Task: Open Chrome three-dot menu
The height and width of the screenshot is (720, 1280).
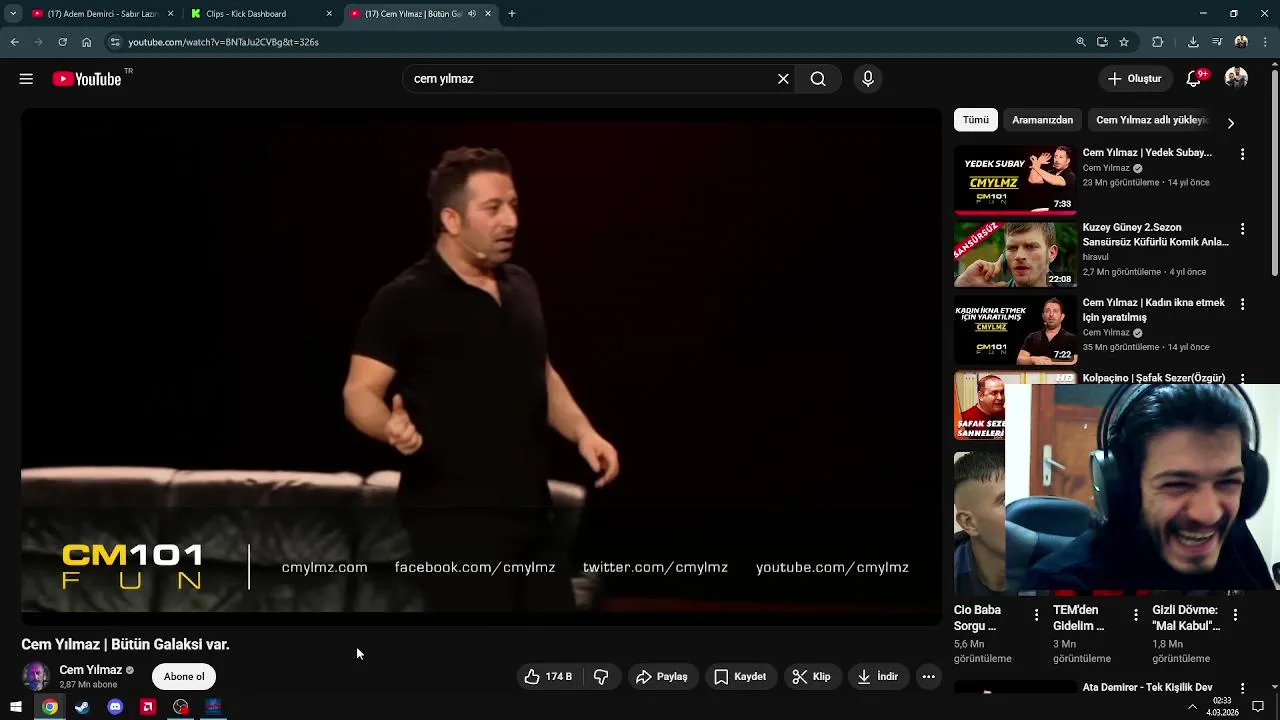Action: point(1266,42)
